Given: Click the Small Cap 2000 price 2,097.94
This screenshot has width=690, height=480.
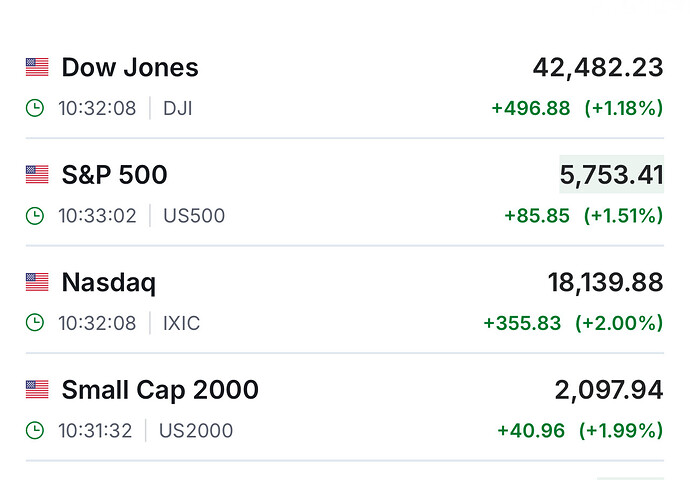Looking at the screenshot, I should 609,390.
